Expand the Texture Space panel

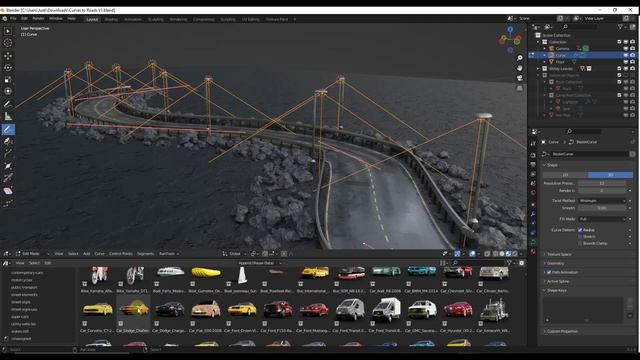559,254
